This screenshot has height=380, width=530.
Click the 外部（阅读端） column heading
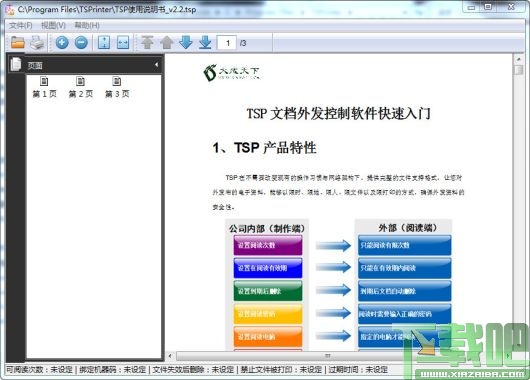(x=407, y=228)
